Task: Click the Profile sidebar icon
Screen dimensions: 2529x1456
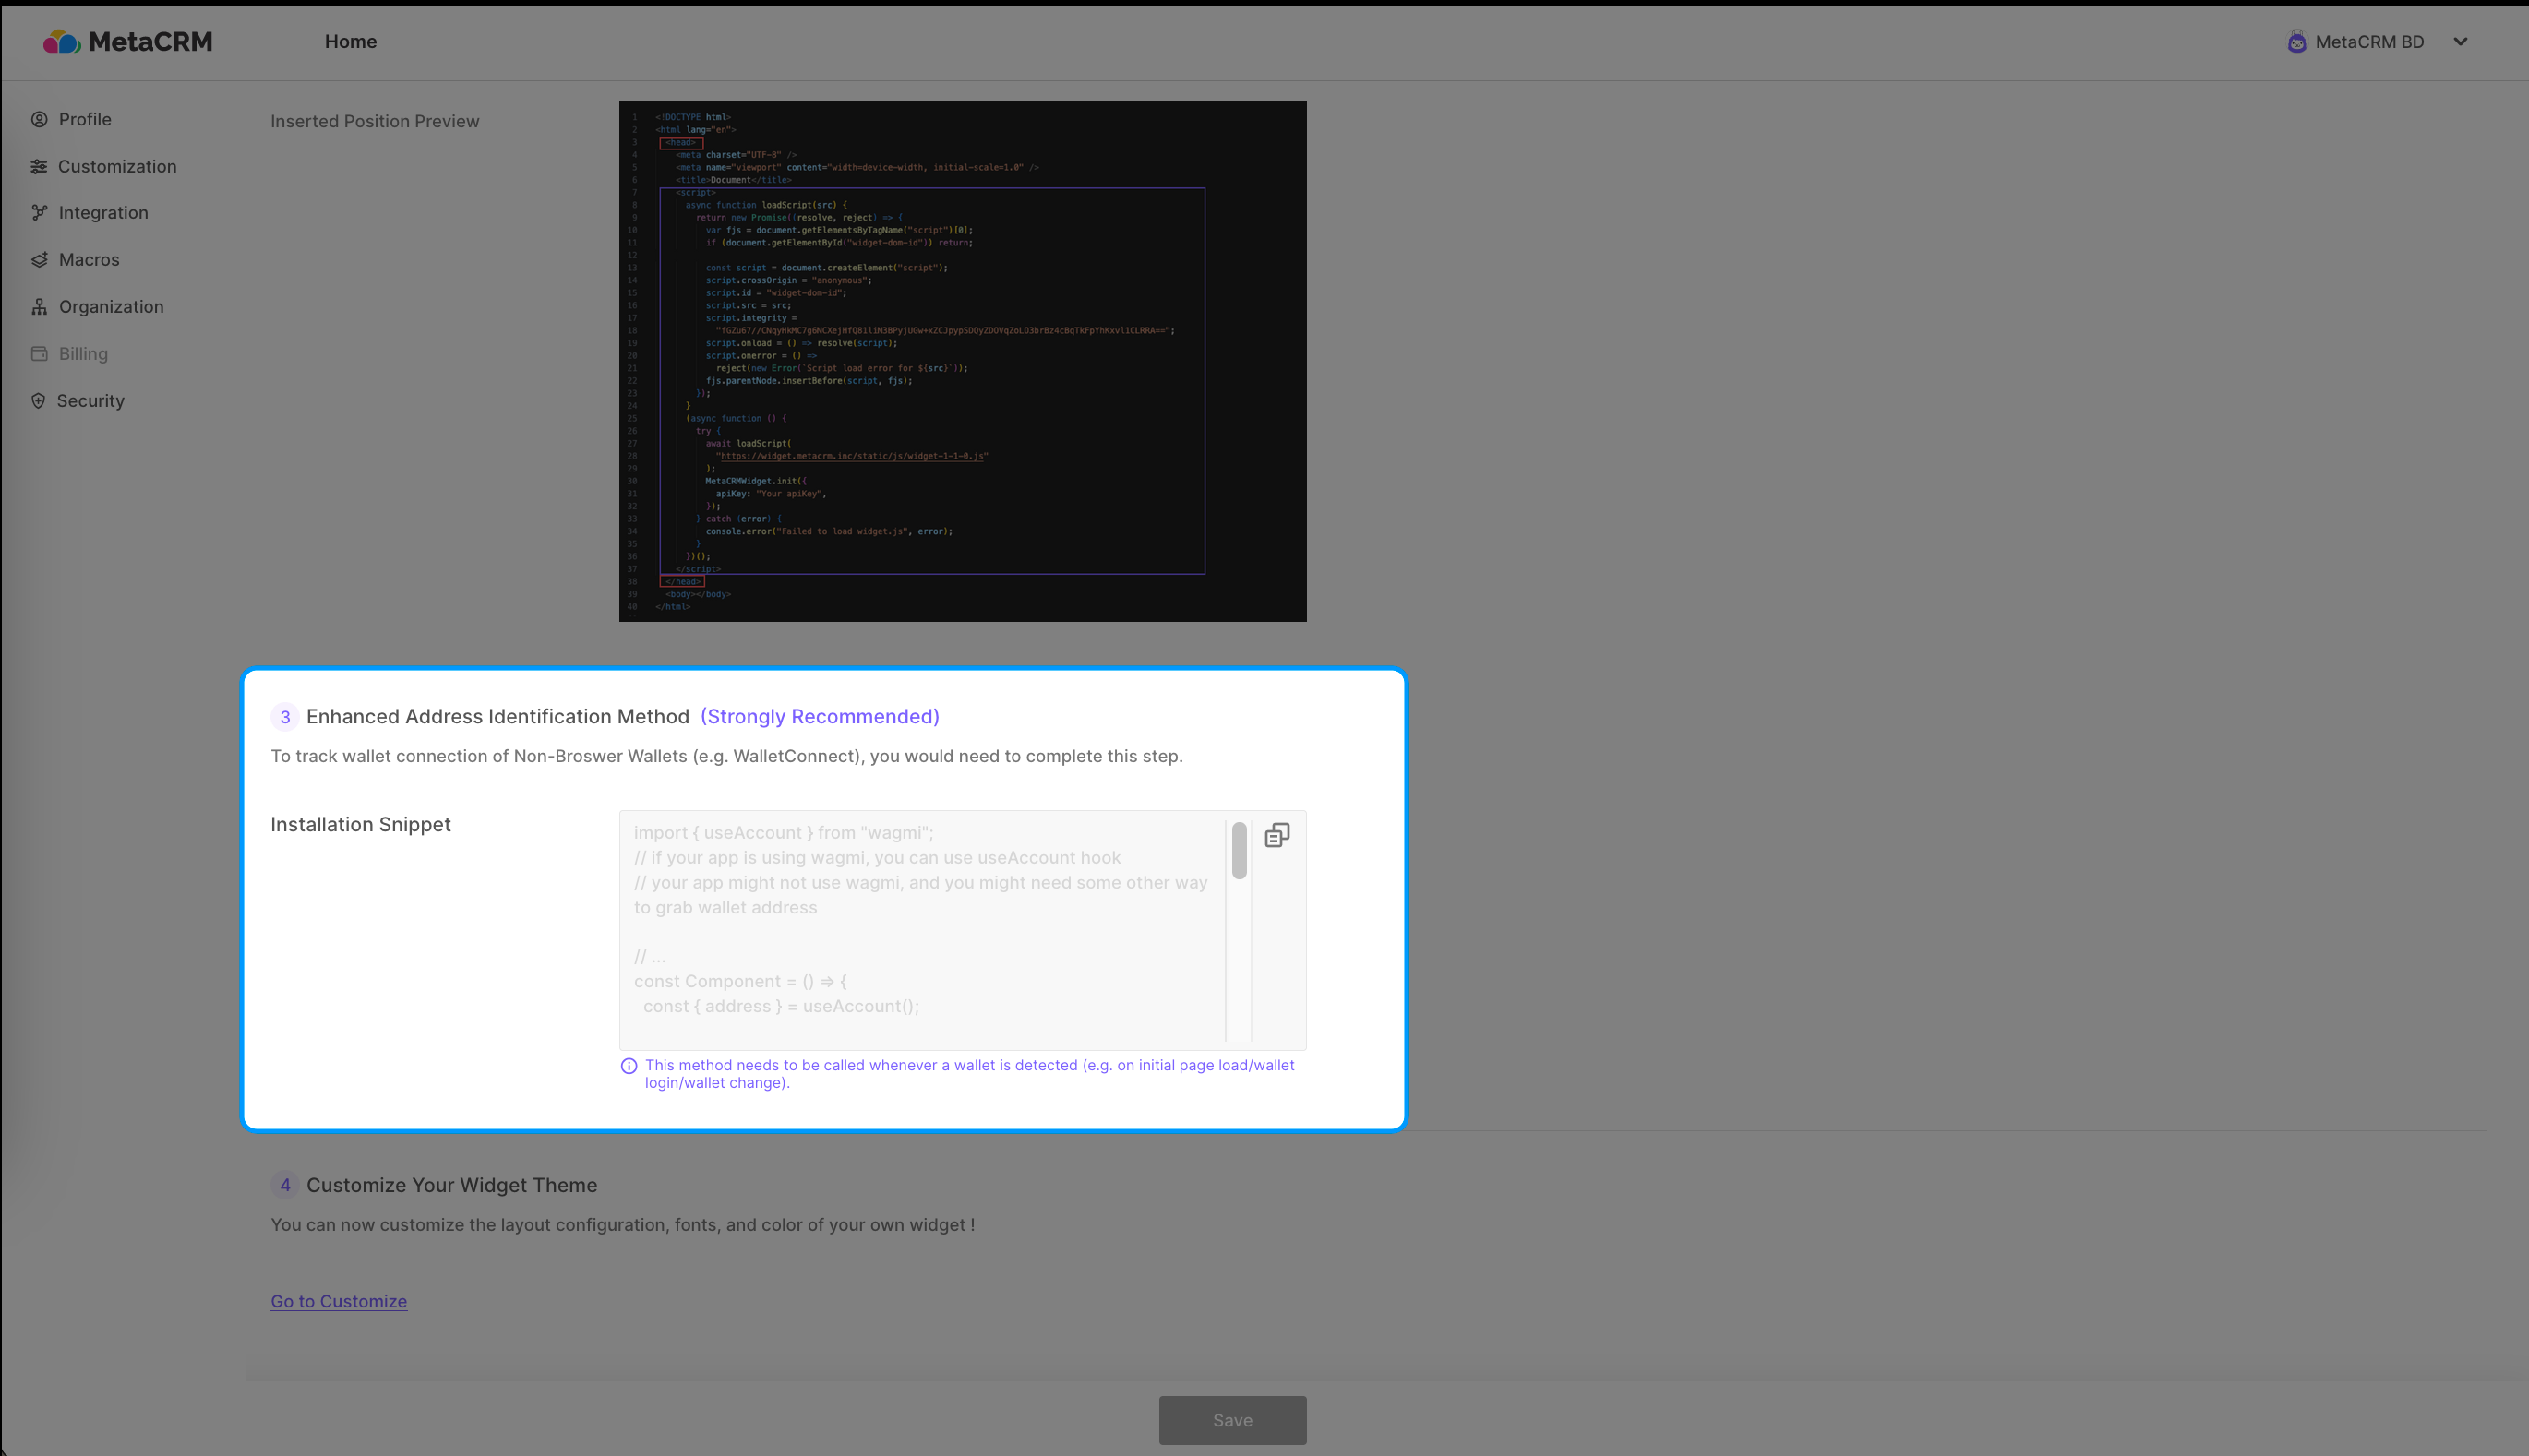Action: click(39, 119)
